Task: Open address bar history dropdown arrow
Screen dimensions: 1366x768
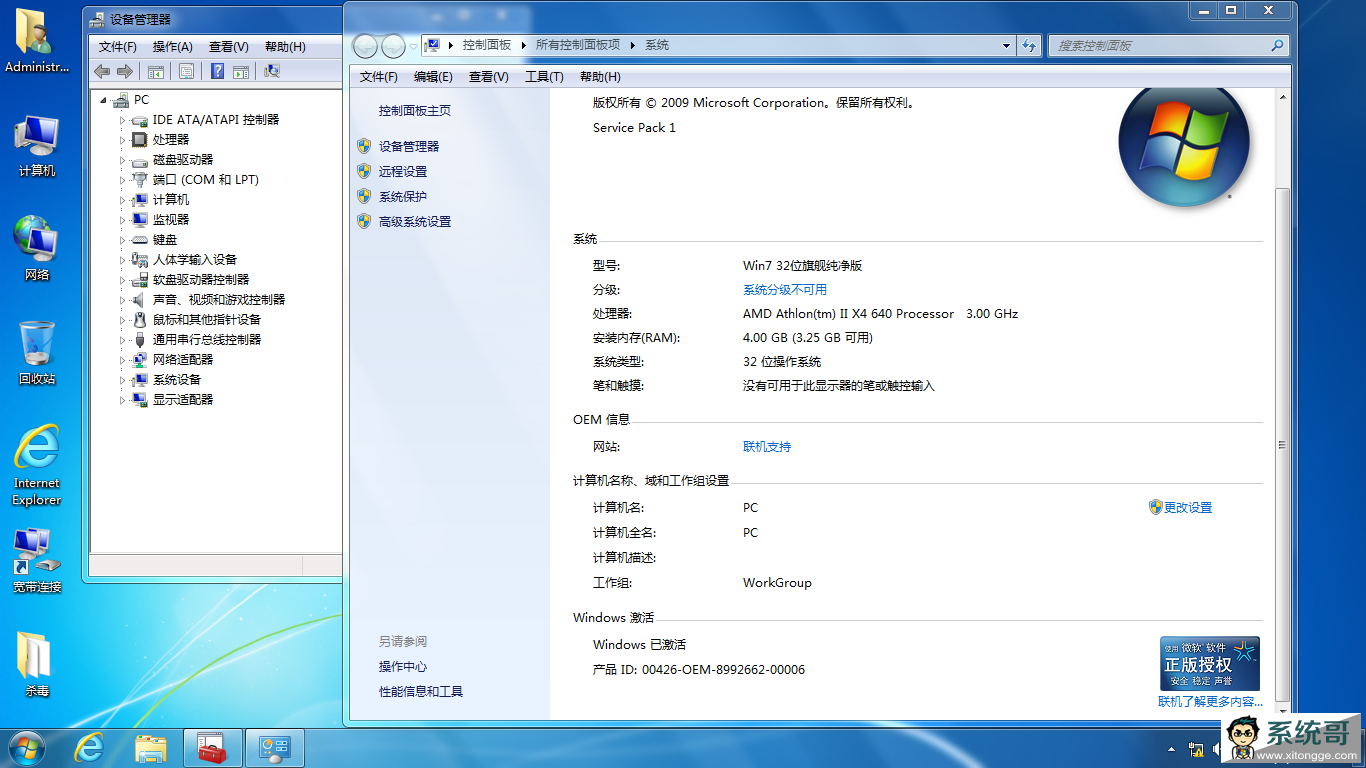Action: pyautogui.click(x=1007, y=45)
